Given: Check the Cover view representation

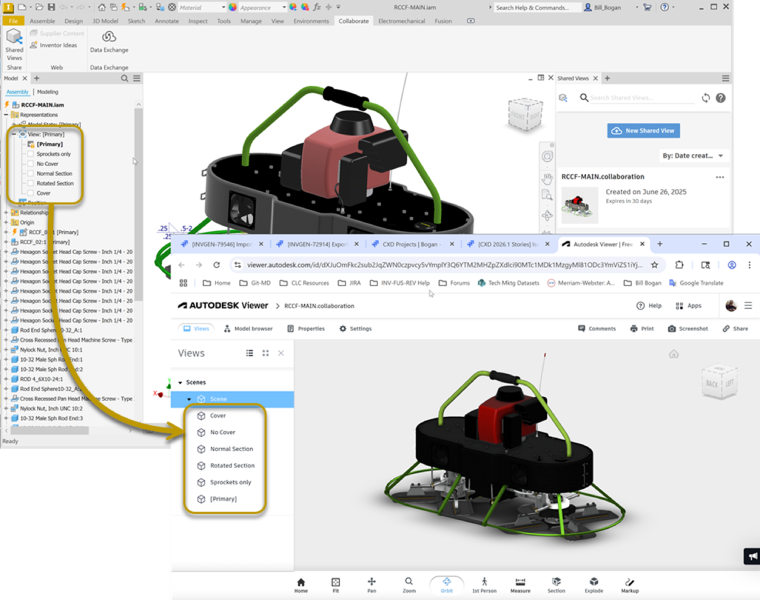Looking at the screenshot, I should [31, 193].
